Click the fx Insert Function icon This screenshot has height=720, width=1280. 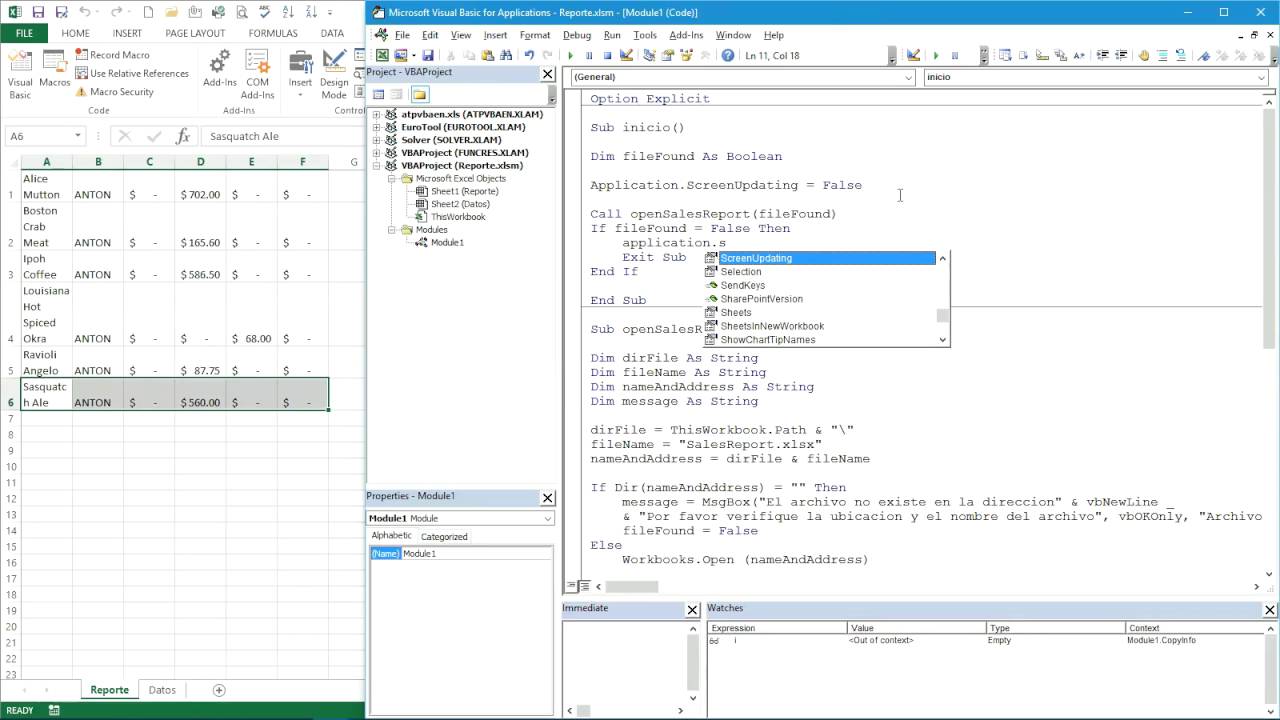click(x=183, y=136)
